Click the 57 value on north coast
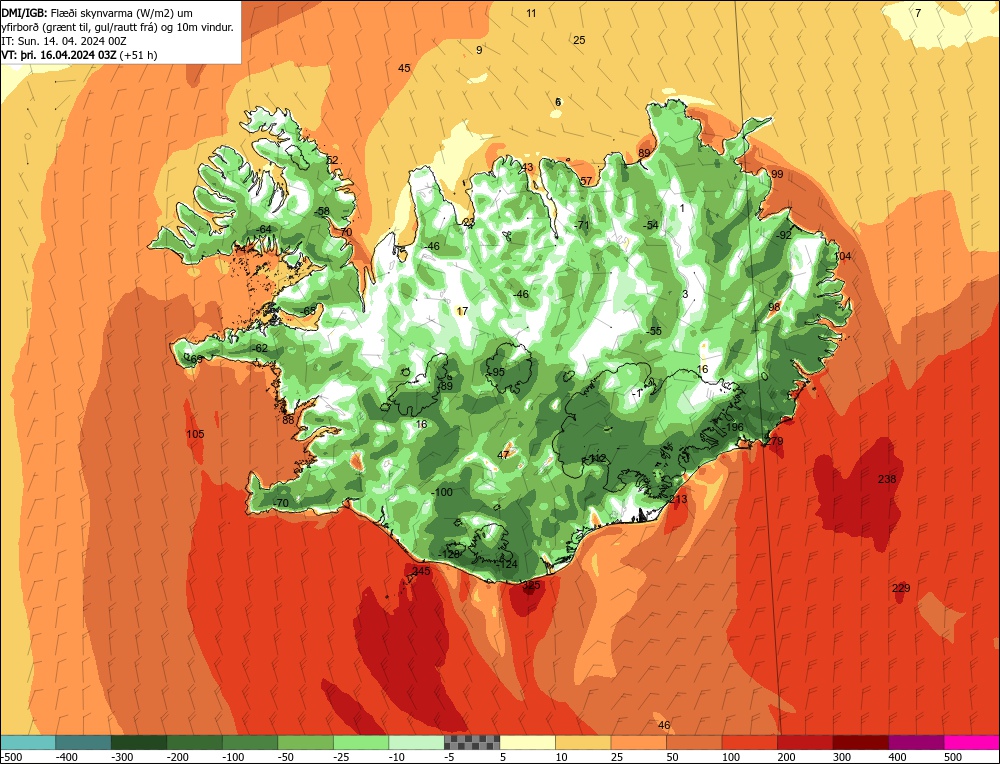 (x=586, y=181)
